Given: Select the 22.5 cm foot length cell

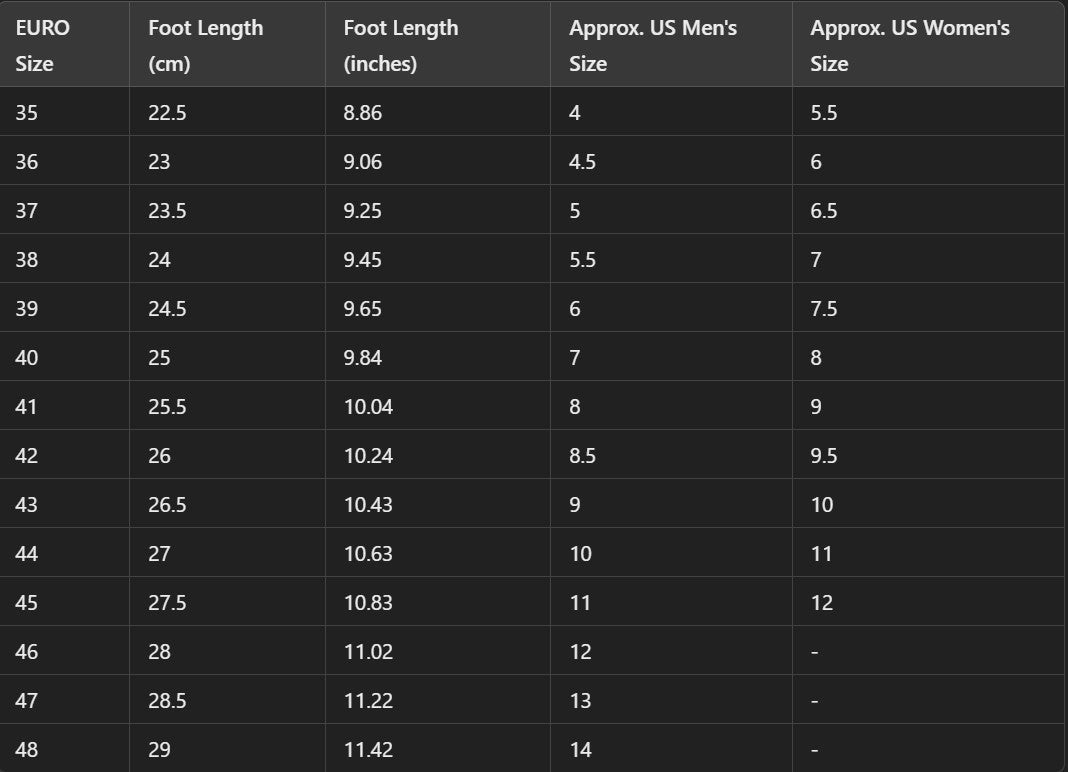Looking at the screenshot, I should [x=167, y=113].
